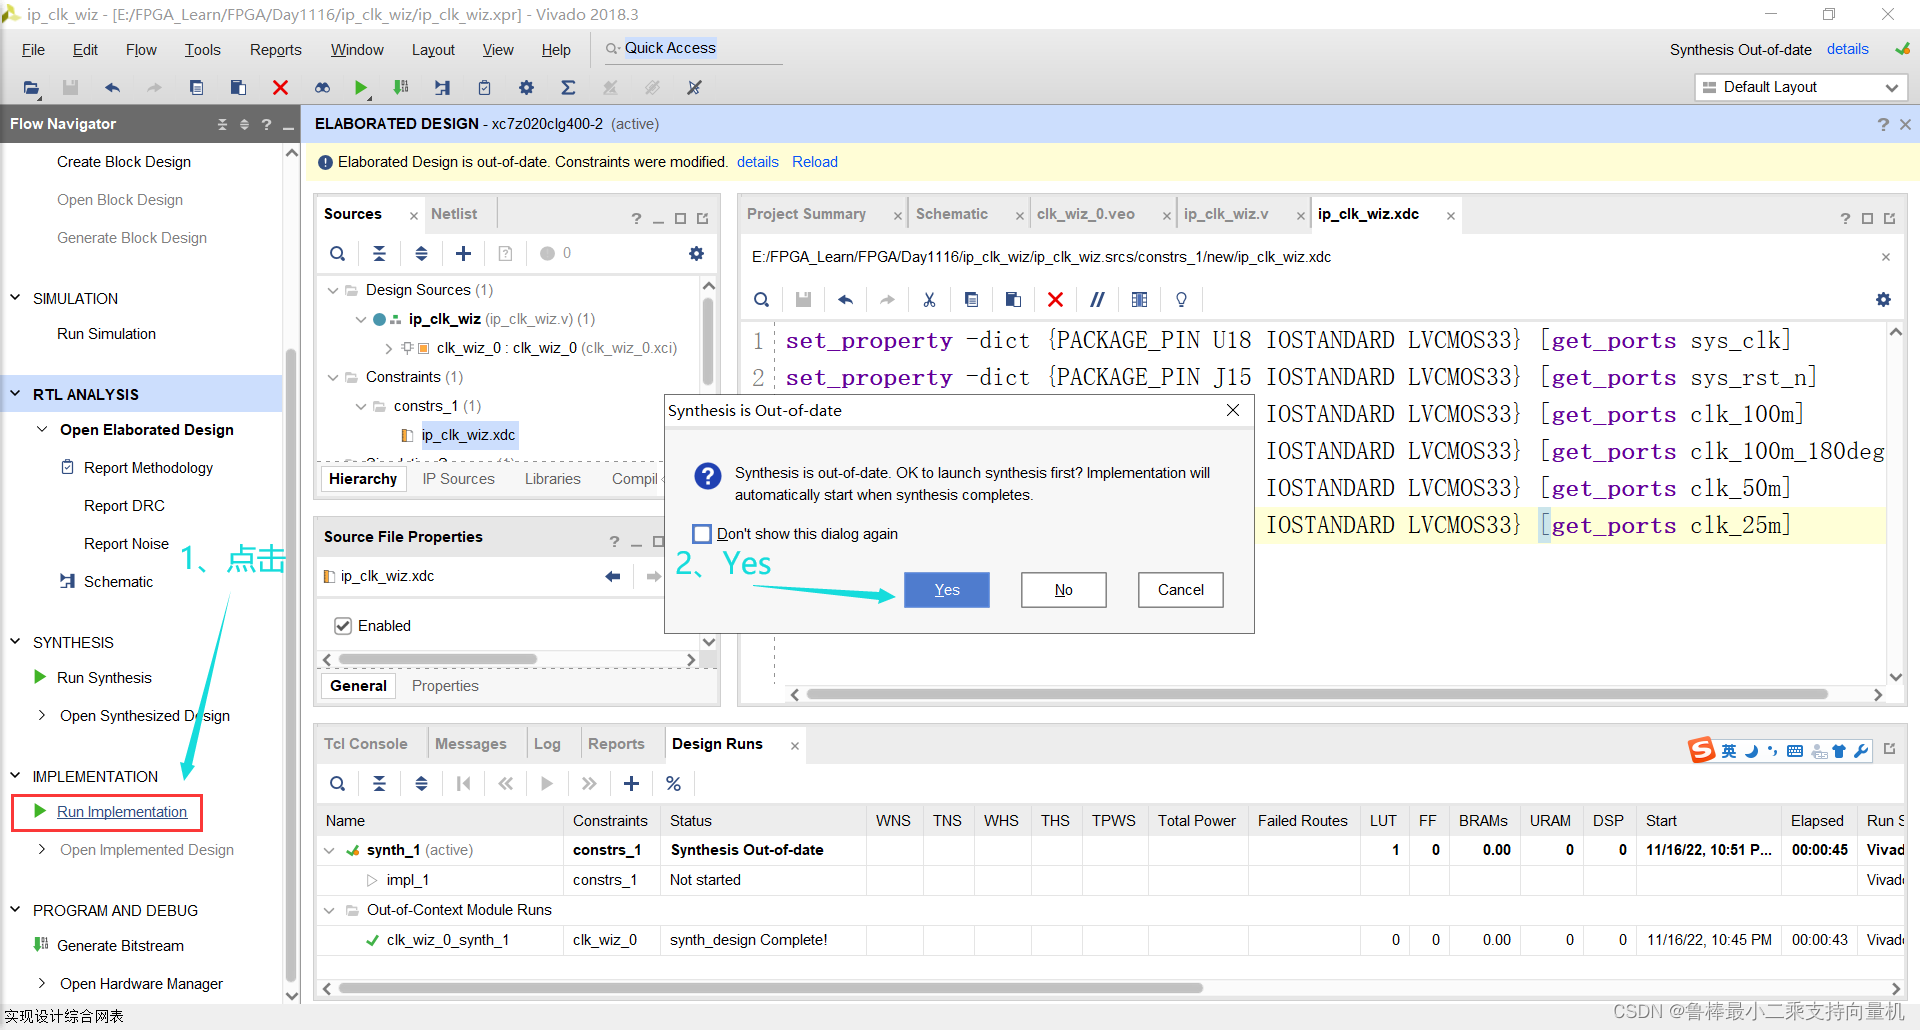Click the red Delete X in editor toolbar
The image size is (1920, 1030).
(1055, 300)
